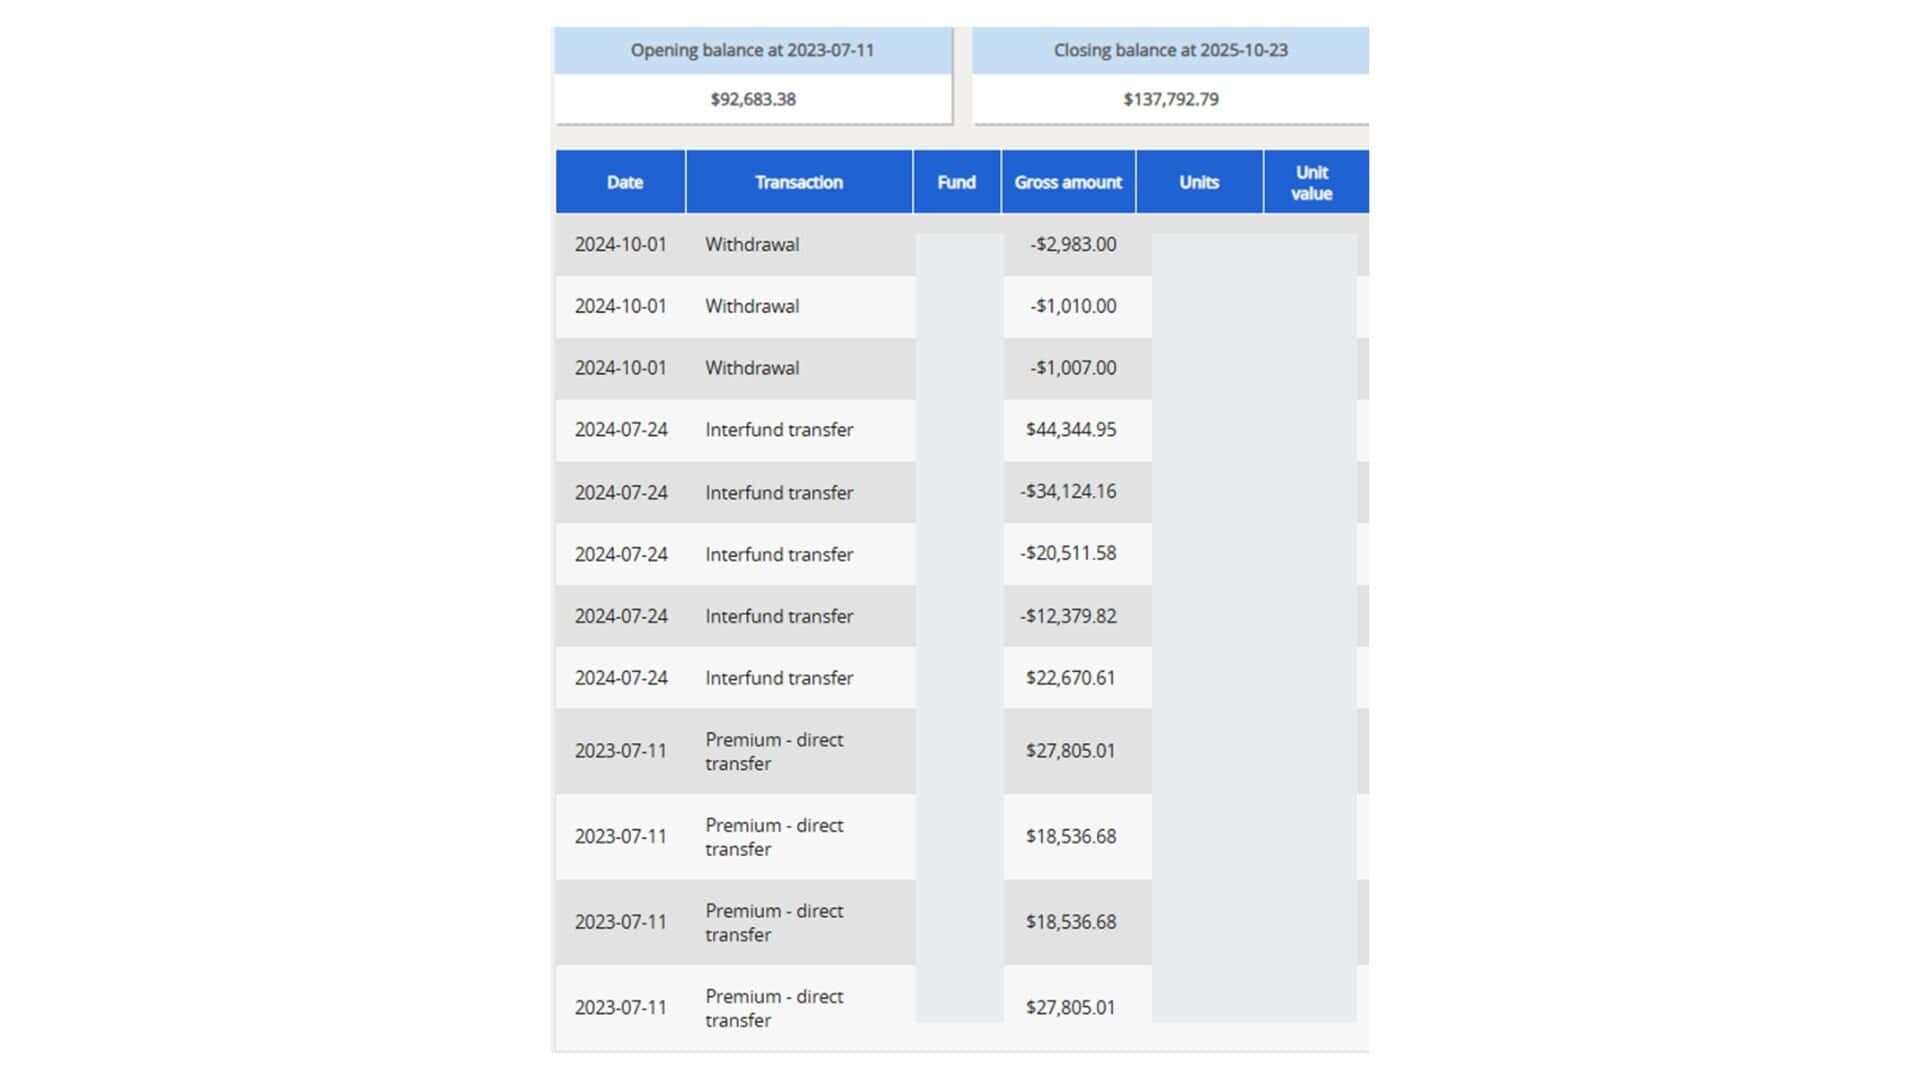
Task: Click the Closing balance at 2025-10-23 heading
Action: pyautogui.click(x=1170, y=50)
